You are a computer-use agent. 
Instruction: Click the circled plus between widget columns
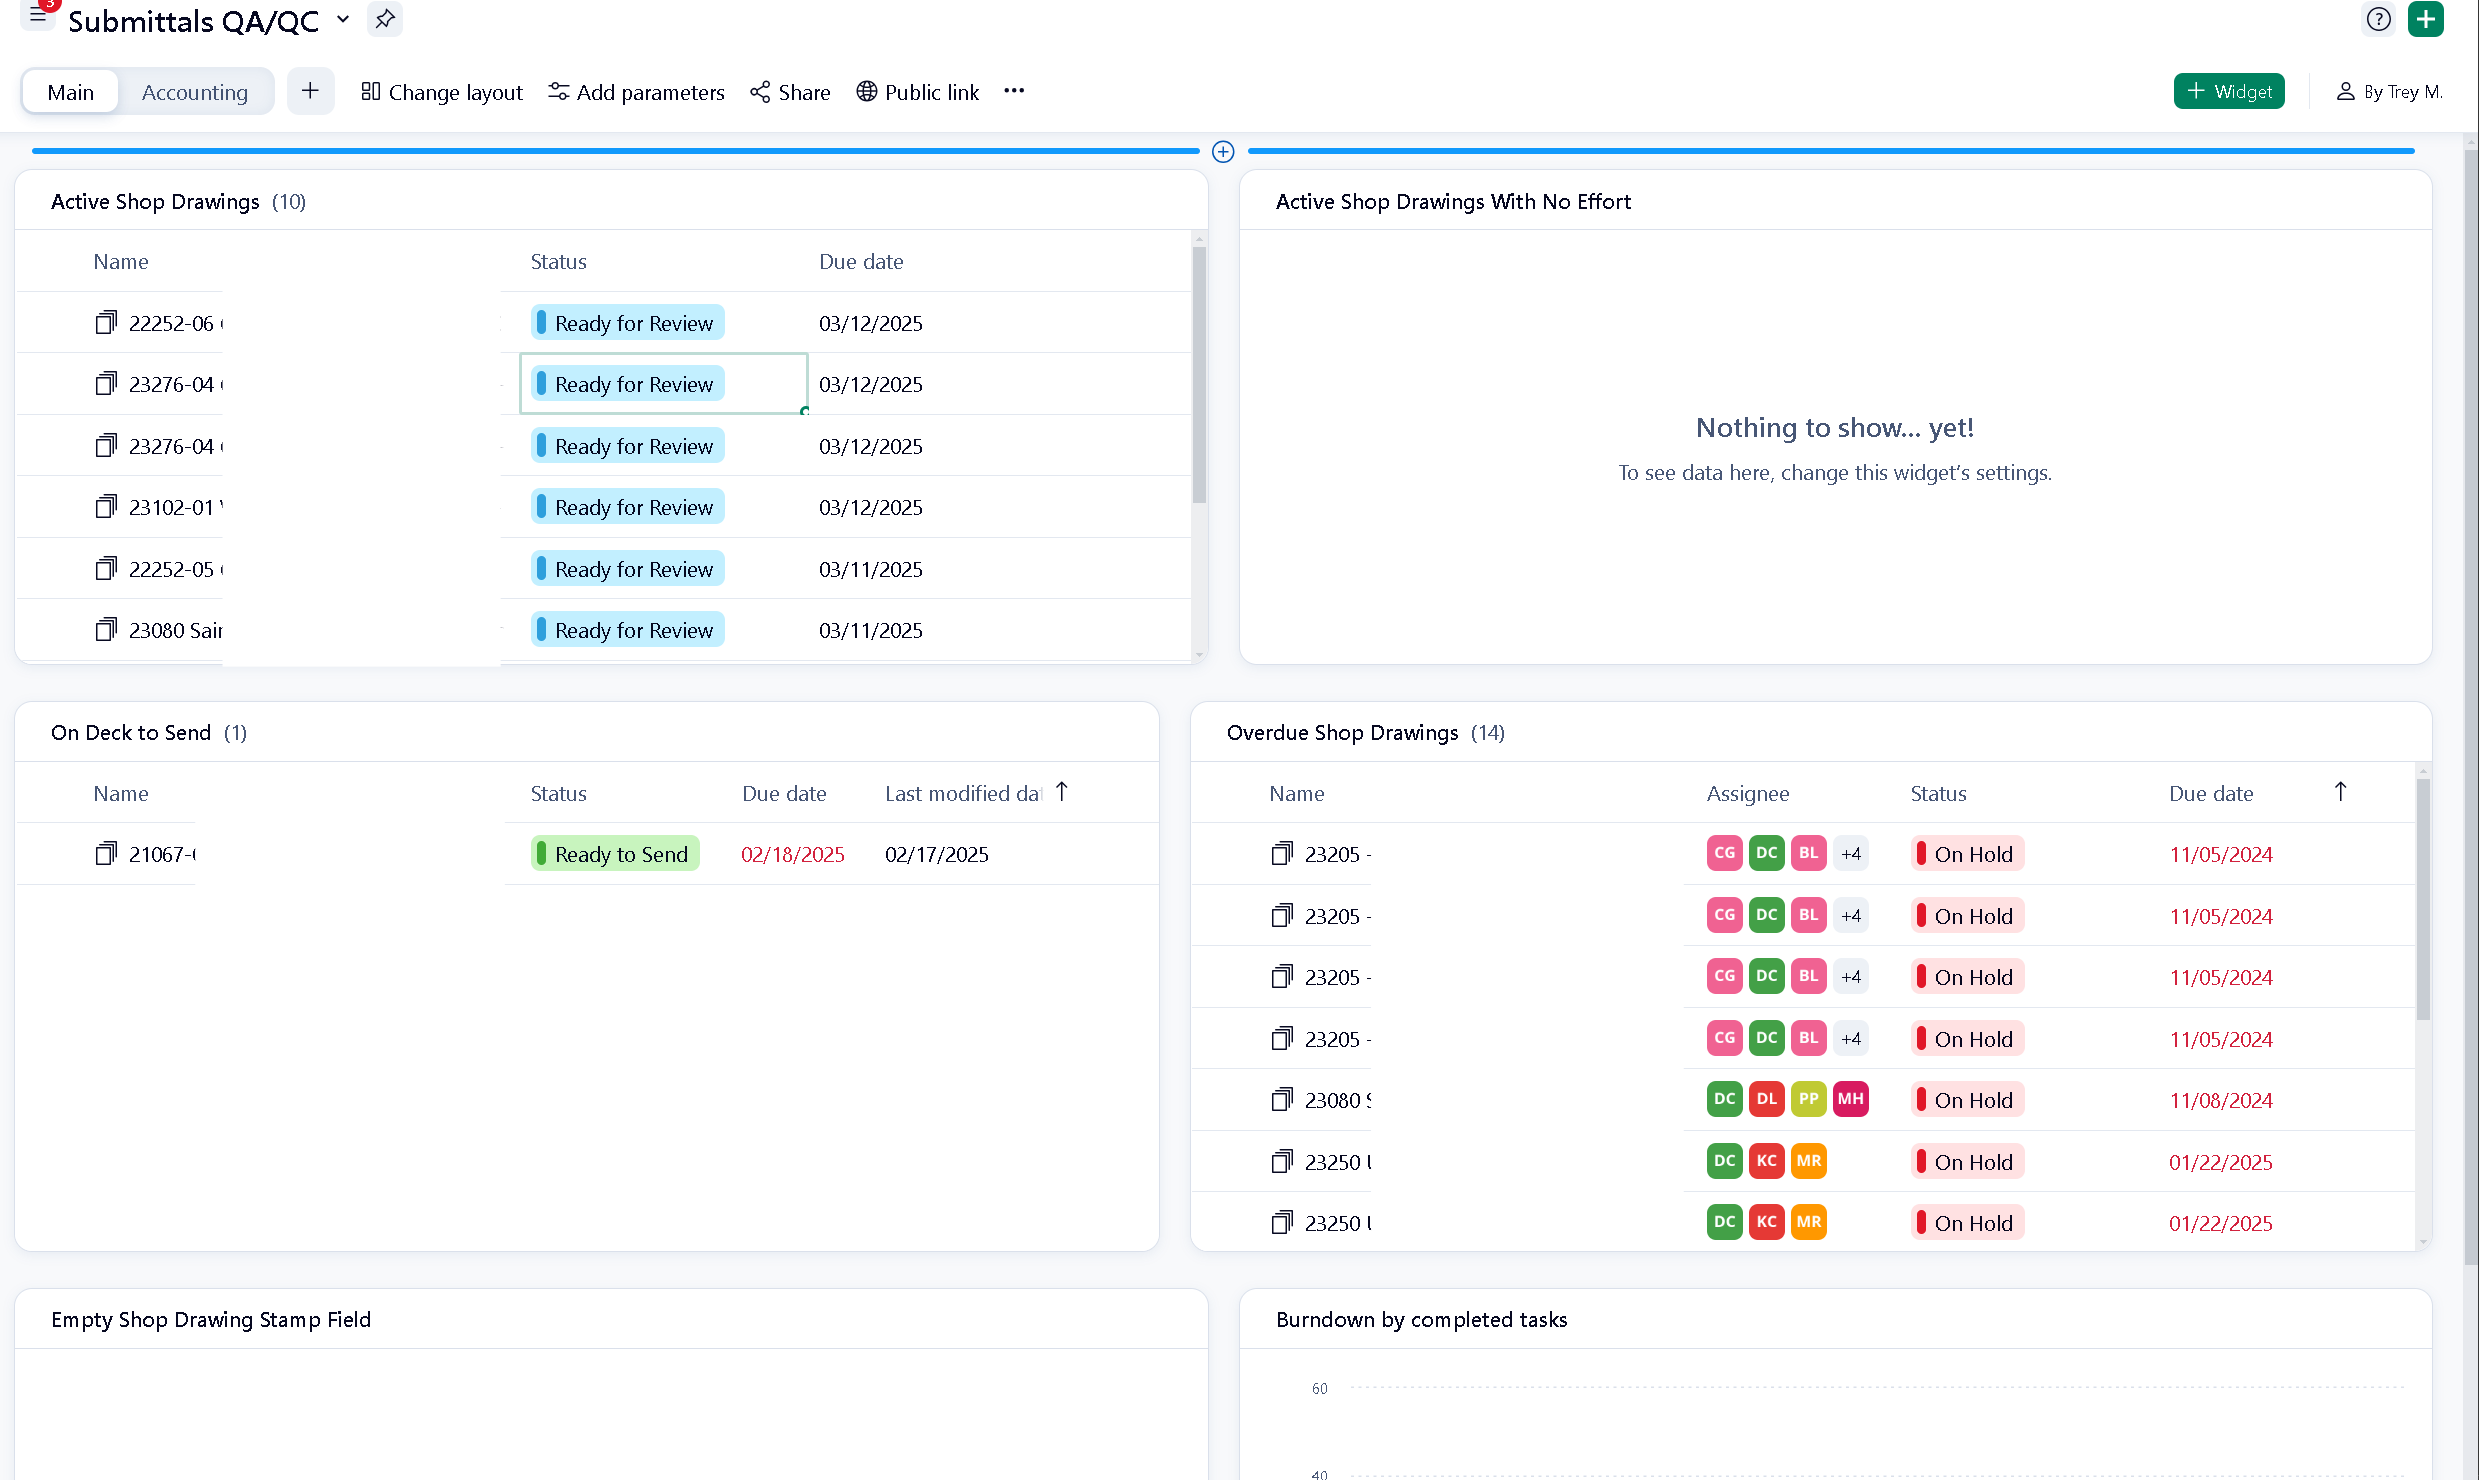(1223, 152)
